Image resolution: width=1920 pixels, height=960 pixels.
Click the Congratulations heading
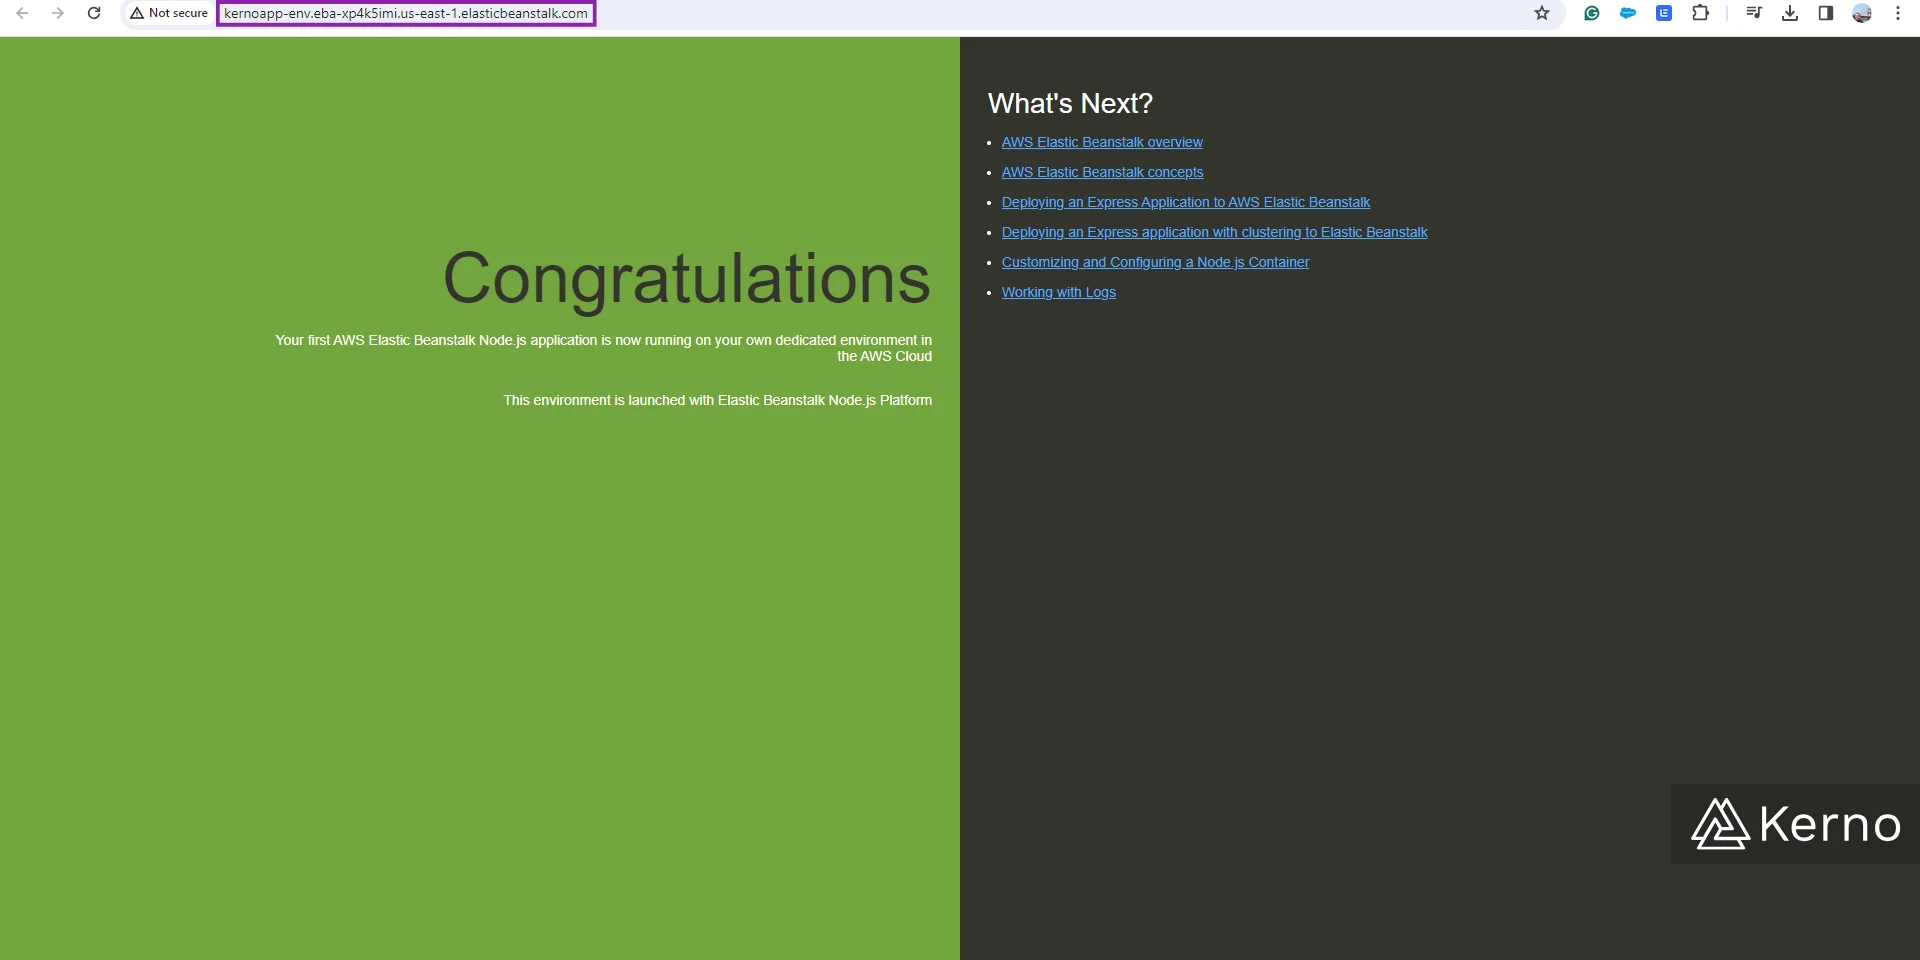tap(687, 279)
